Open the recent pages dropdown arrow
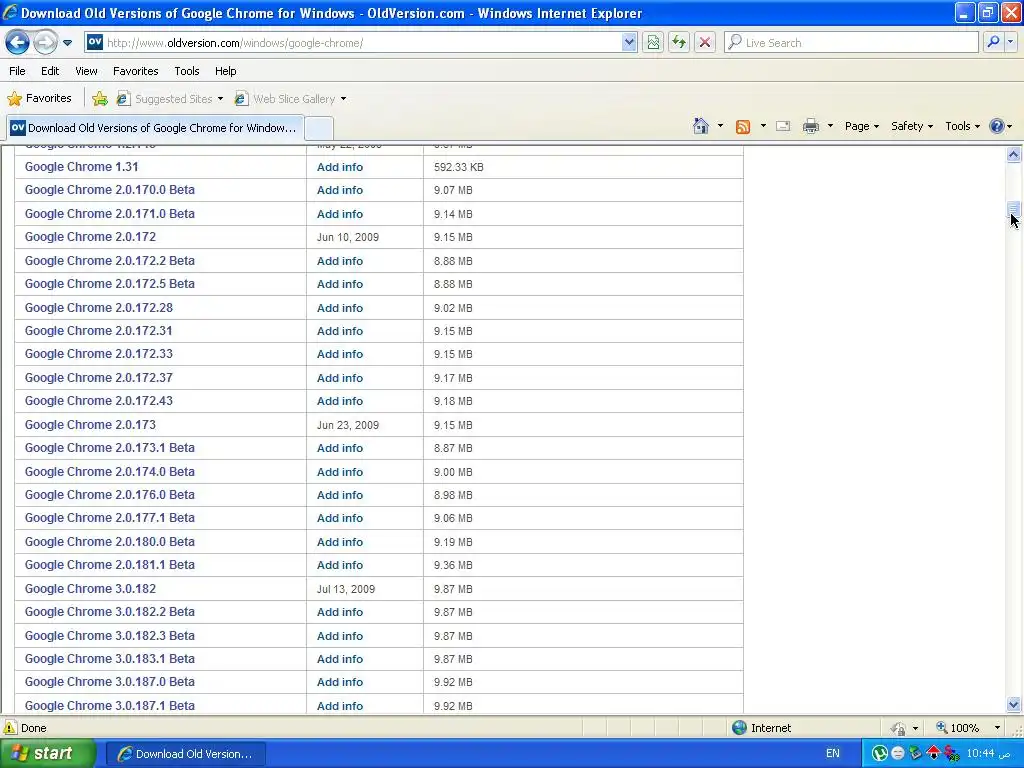The image size is (1024, 768). tap(67, 43)
